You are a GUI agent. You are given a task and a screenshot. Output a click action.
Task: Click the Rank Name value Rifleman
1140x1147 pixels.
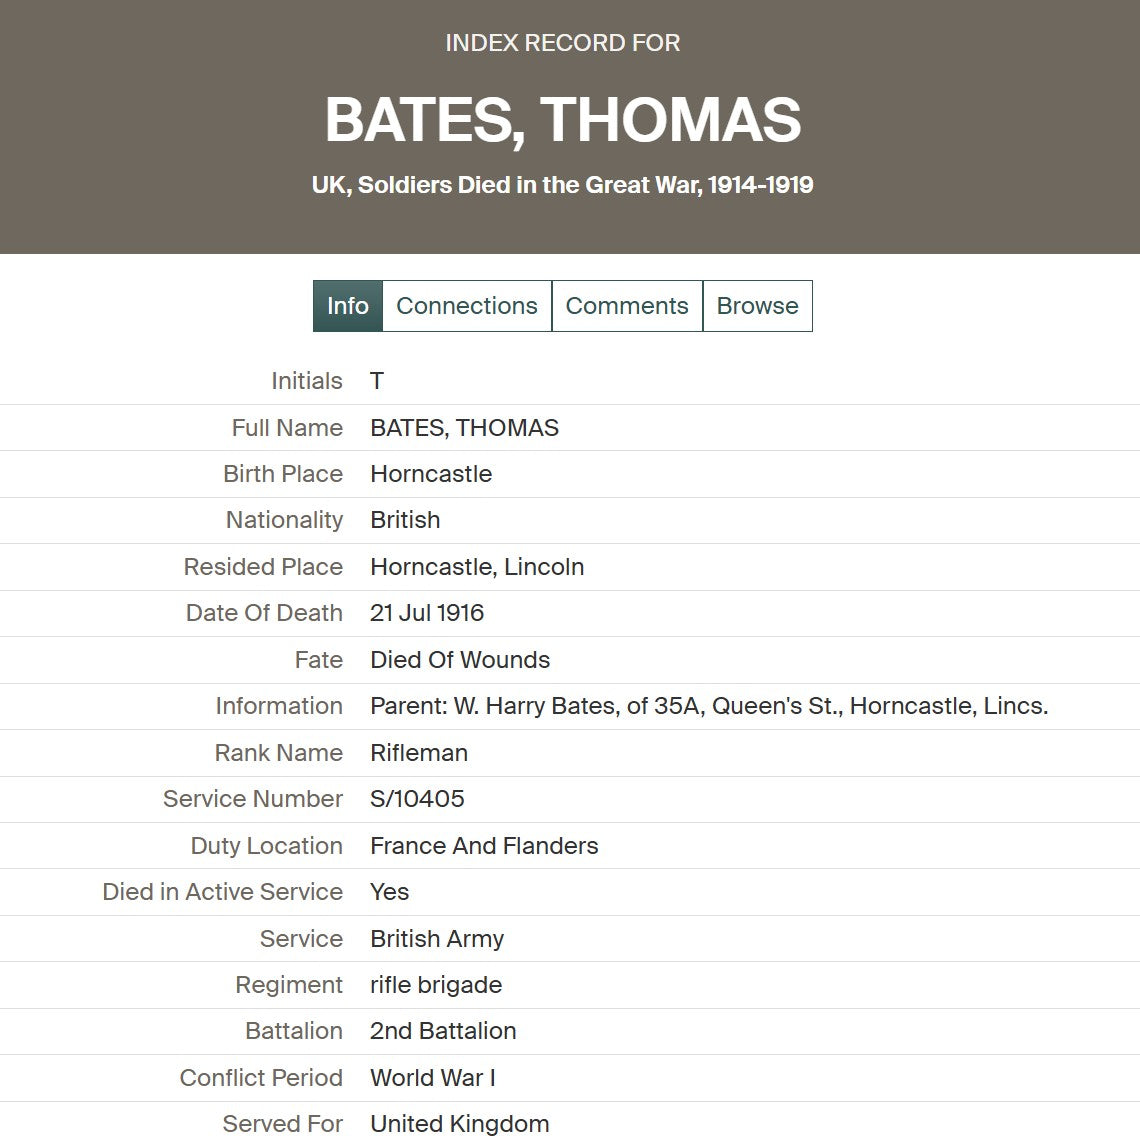419,753
